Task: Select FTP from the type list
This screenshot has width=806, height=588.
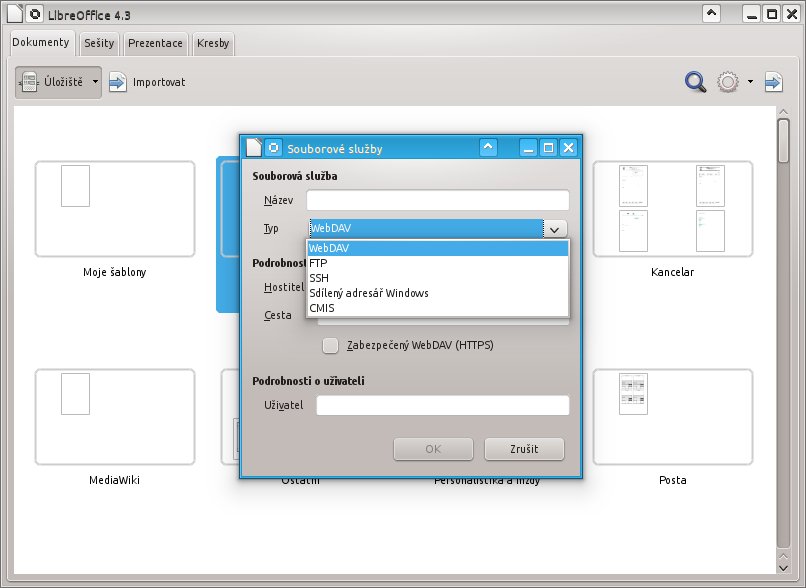Action: point(437,263)
